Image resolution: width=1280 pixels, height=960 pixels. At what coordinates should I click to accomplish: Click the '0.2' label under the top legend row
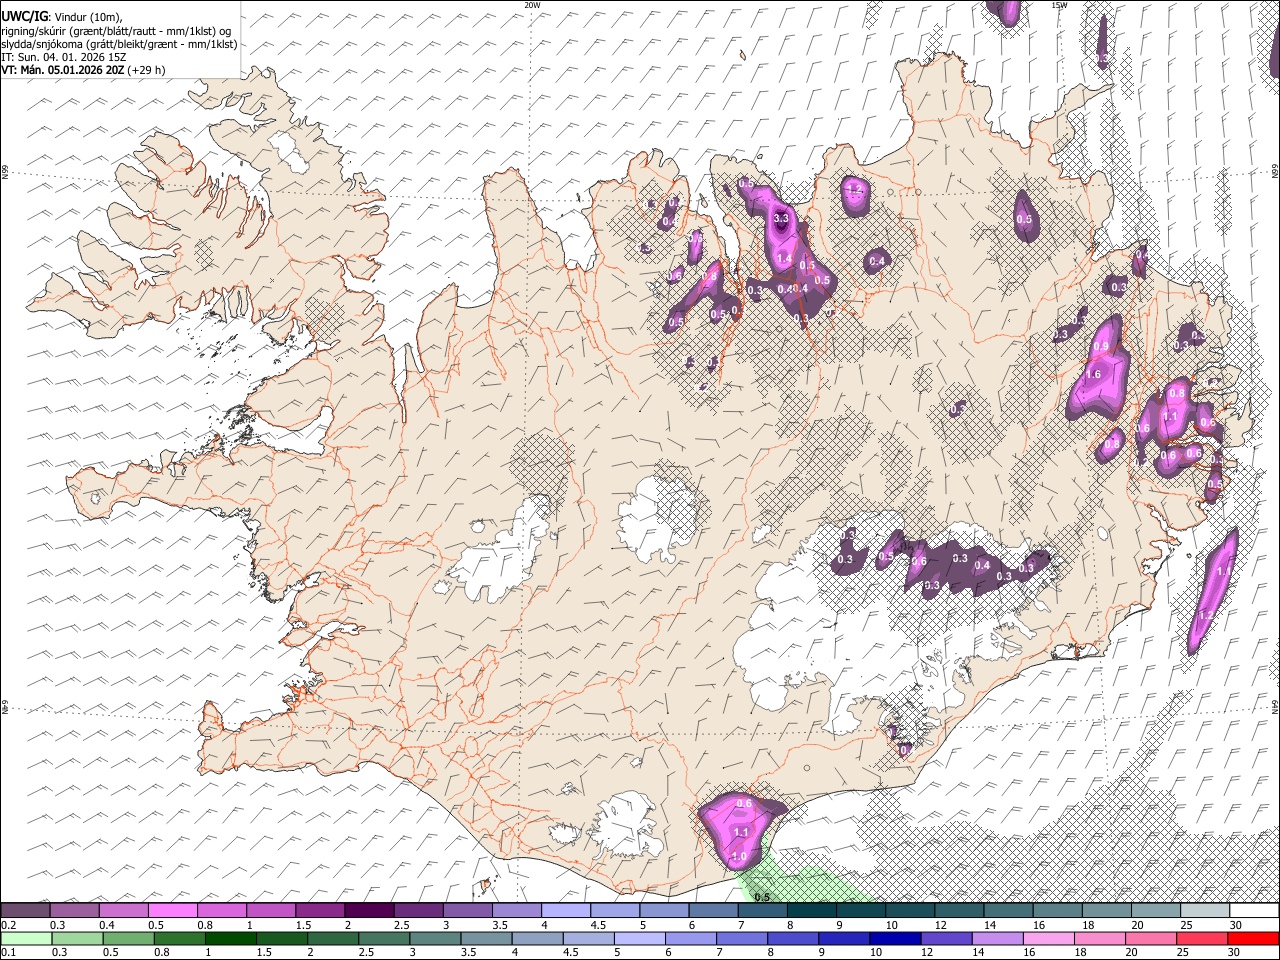click(x=9, y=925)
